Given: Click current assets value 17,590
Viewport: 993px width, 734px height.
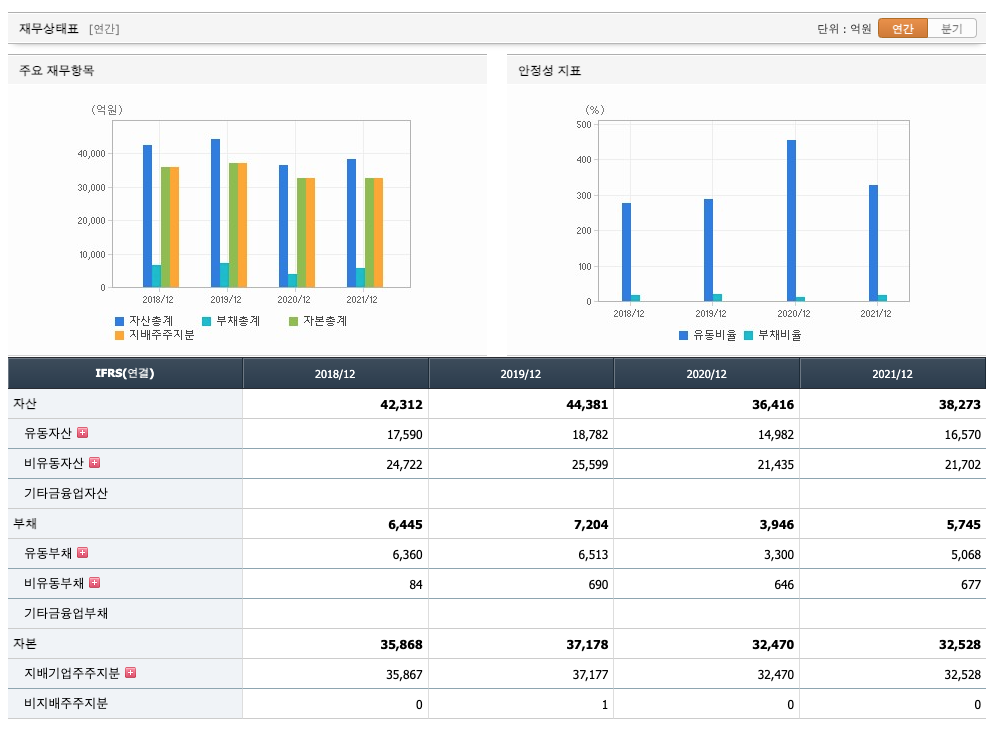Looking at the screenshot, I should [x=404, y=434].
